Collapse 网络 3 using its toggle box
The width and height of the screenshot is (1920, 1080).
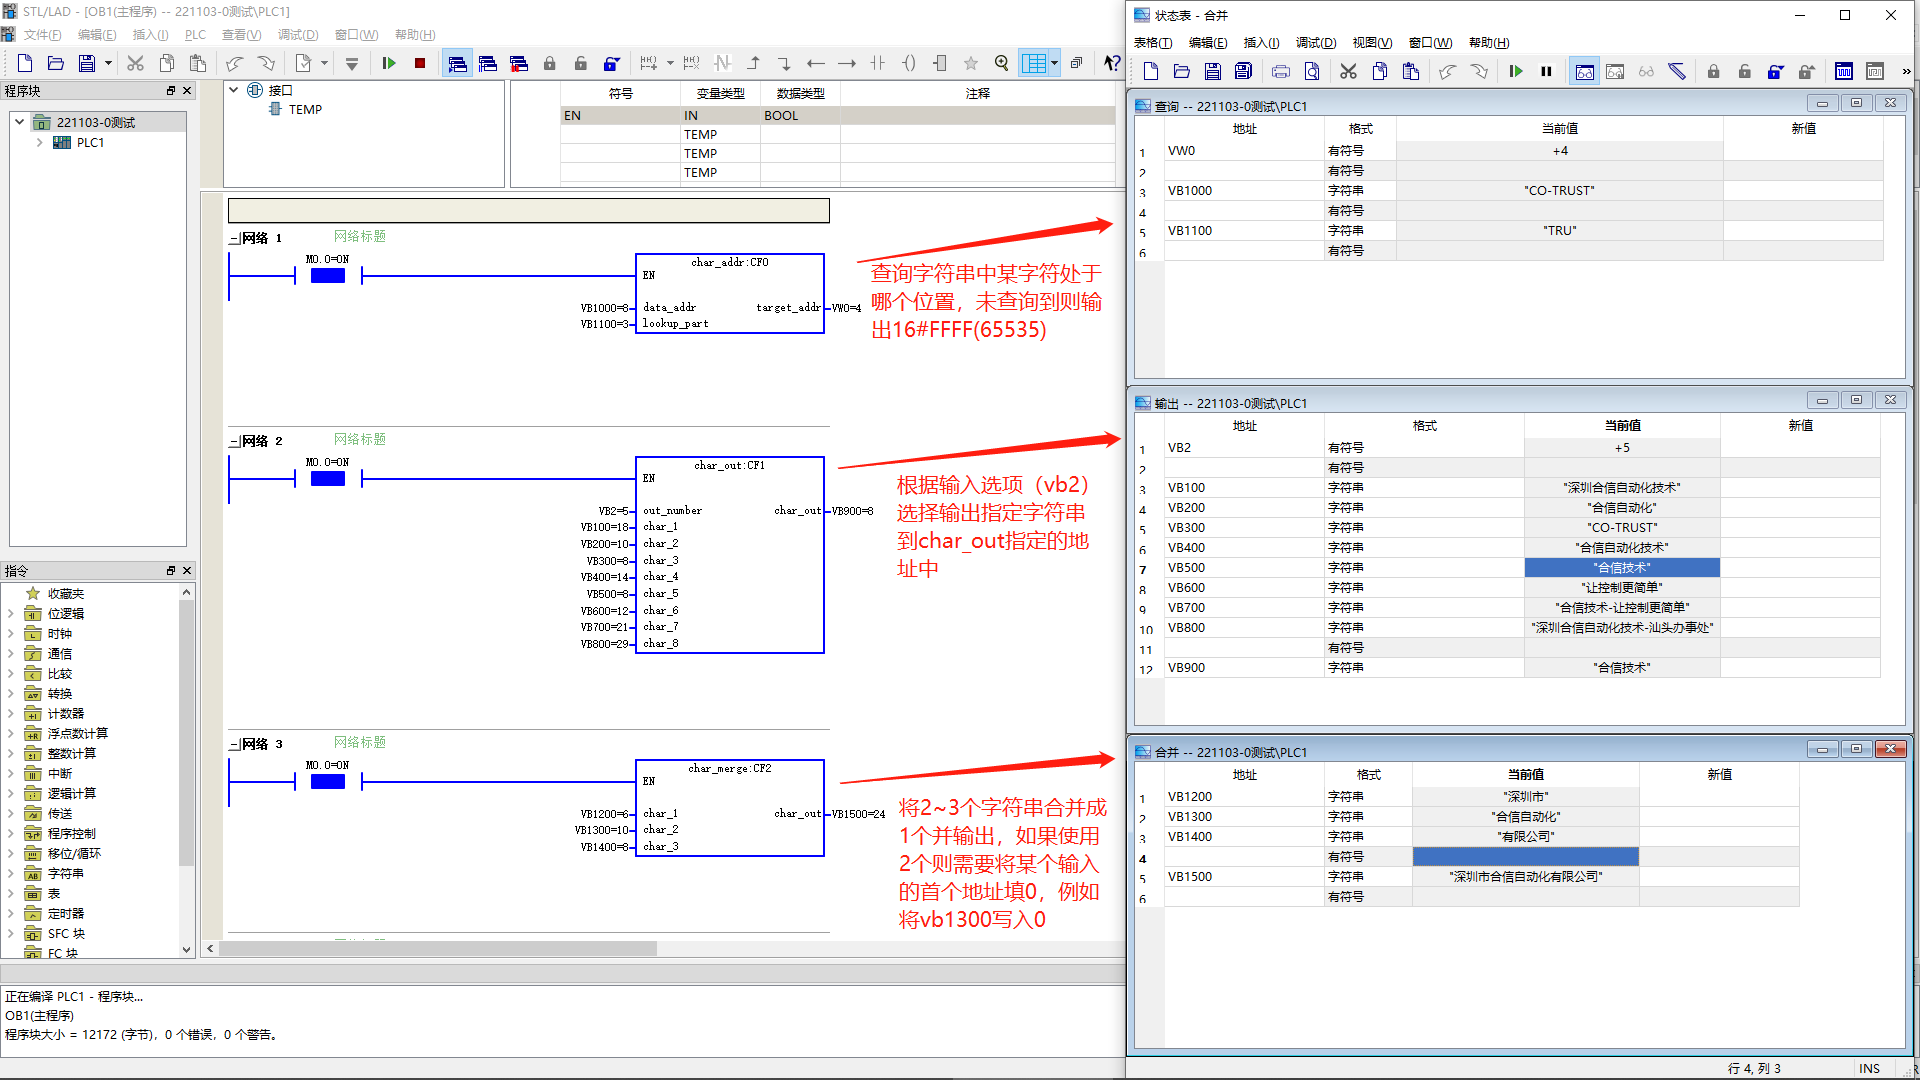pos(234,745)
